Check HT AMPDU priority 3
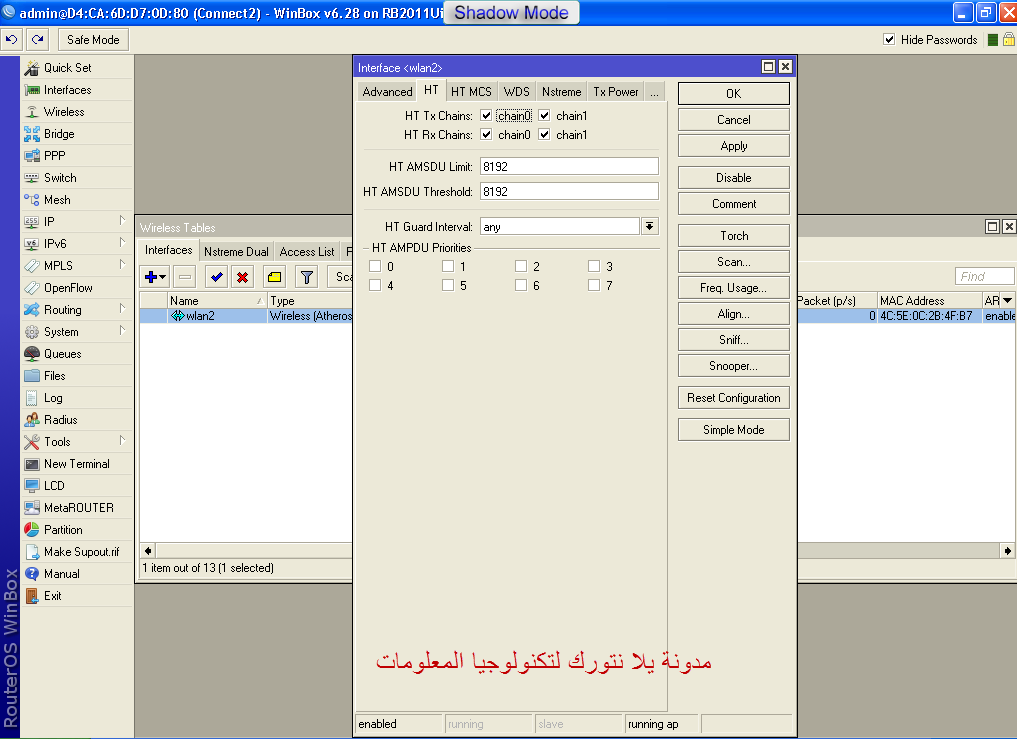This screenshot has width=1017, height=739. click(594, 266)
